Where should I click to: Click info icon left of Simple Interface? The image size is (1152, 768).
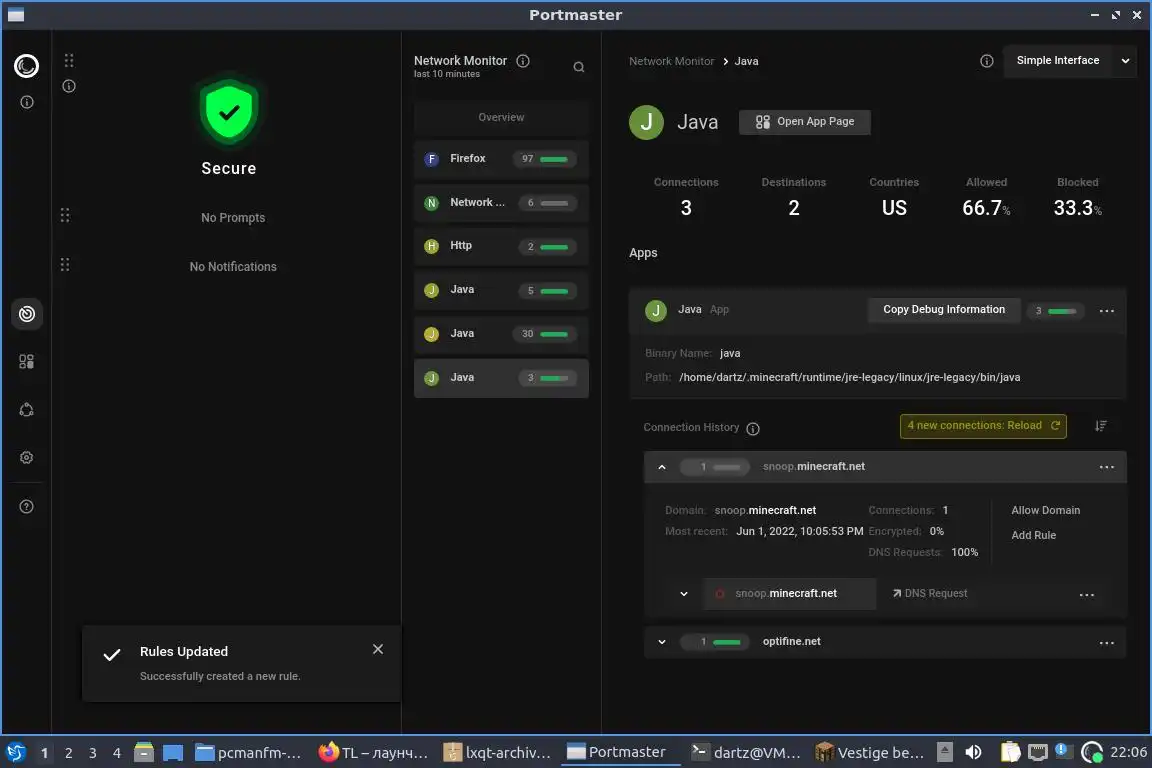(x=987, y=61)
